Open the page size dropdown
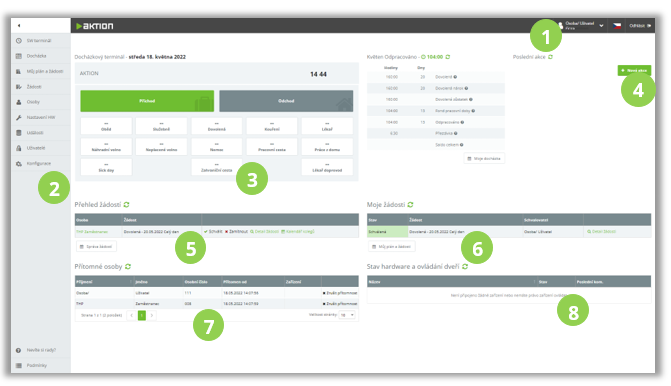Screen dimensions: 671x386 347,315
